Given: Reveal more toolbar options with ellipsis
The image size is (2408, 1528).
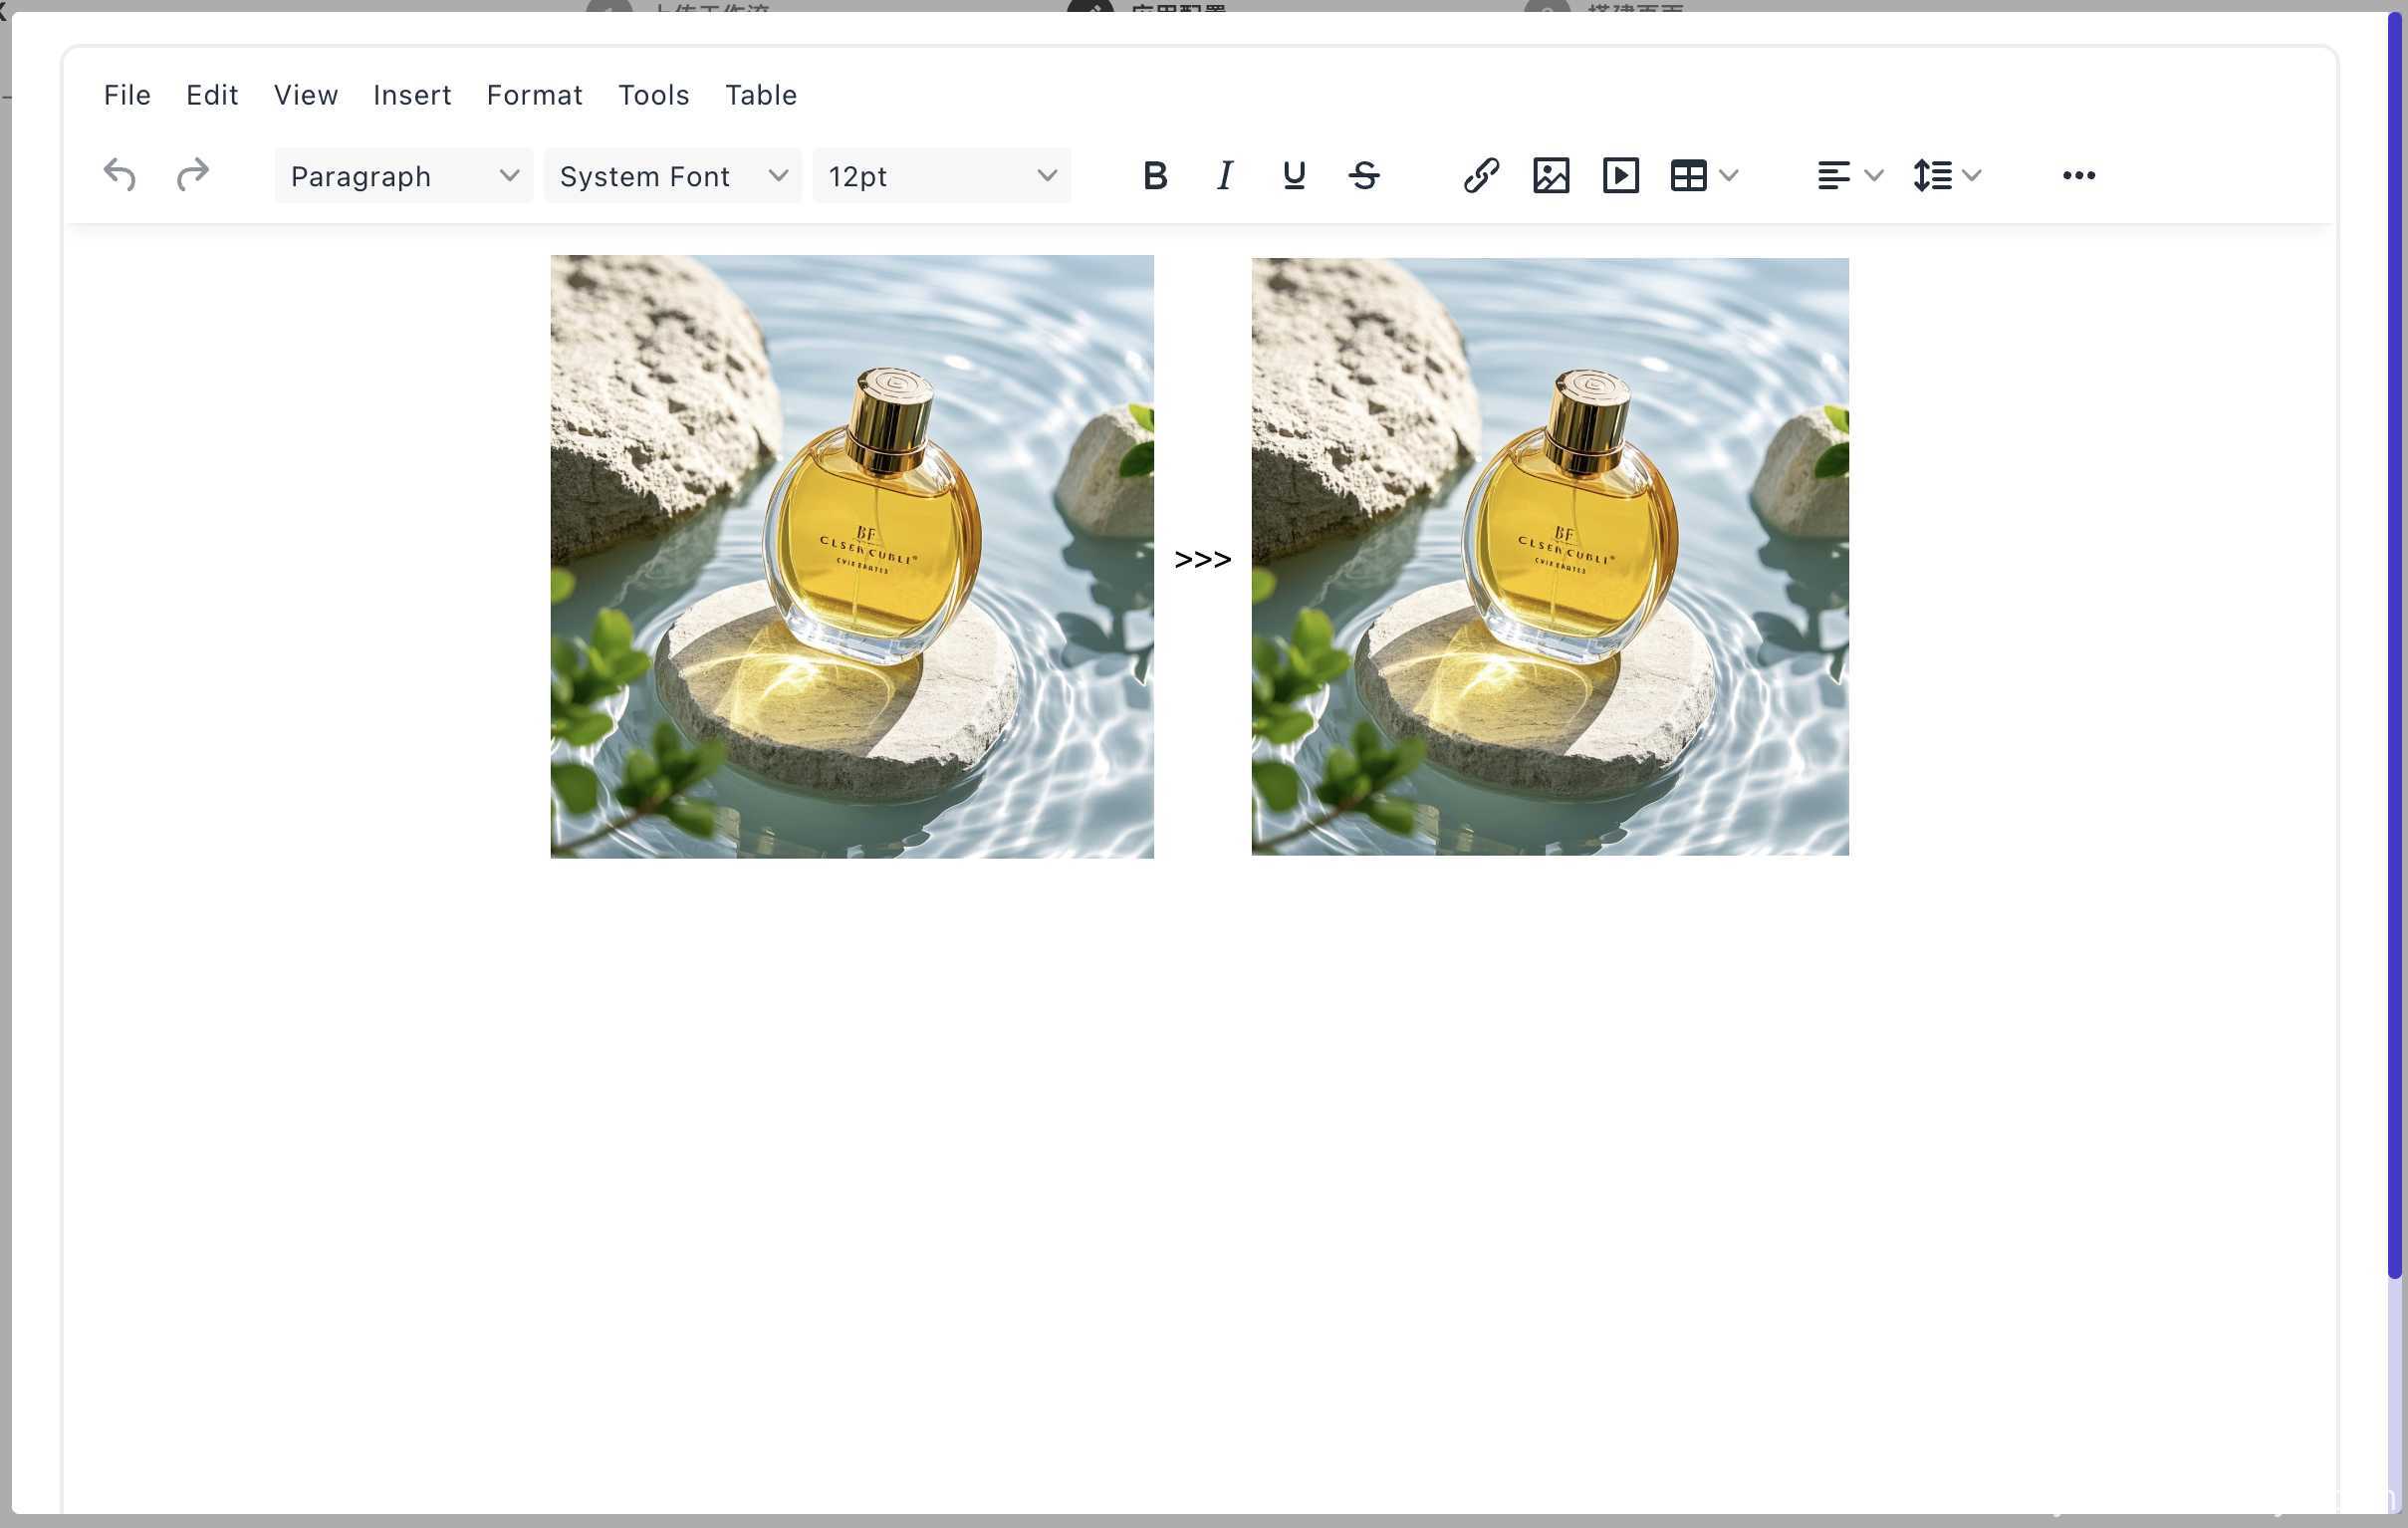Looking at the screenshot, I should [2078, 176].
